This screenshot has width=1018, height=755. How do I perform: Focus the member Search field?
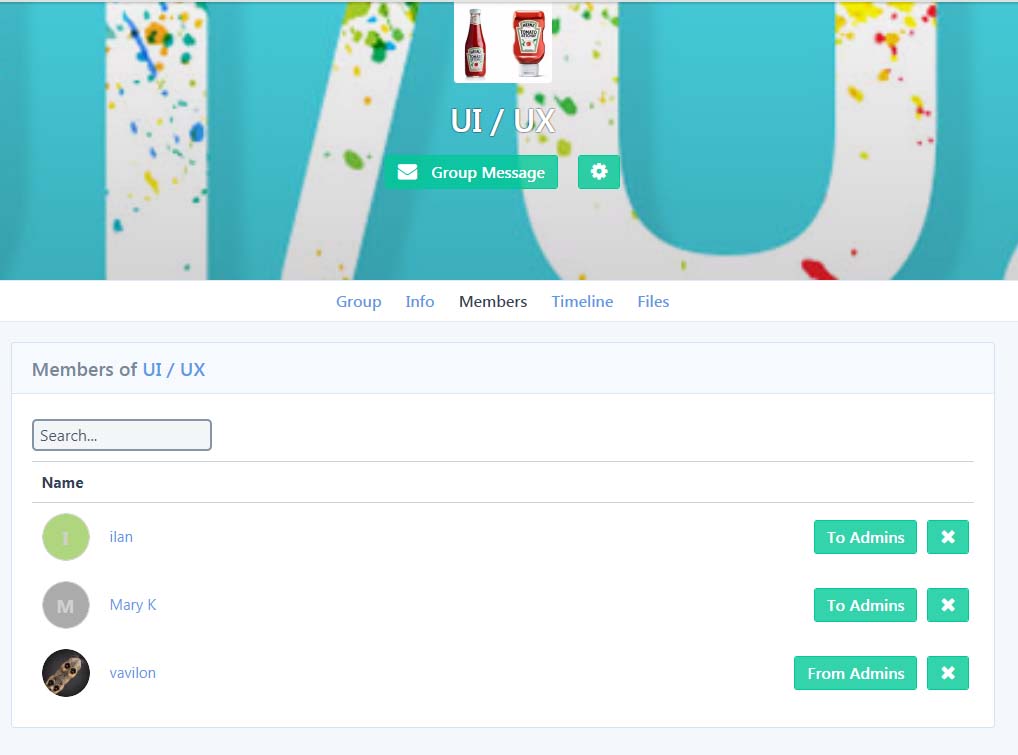click(x=122, y=435)
